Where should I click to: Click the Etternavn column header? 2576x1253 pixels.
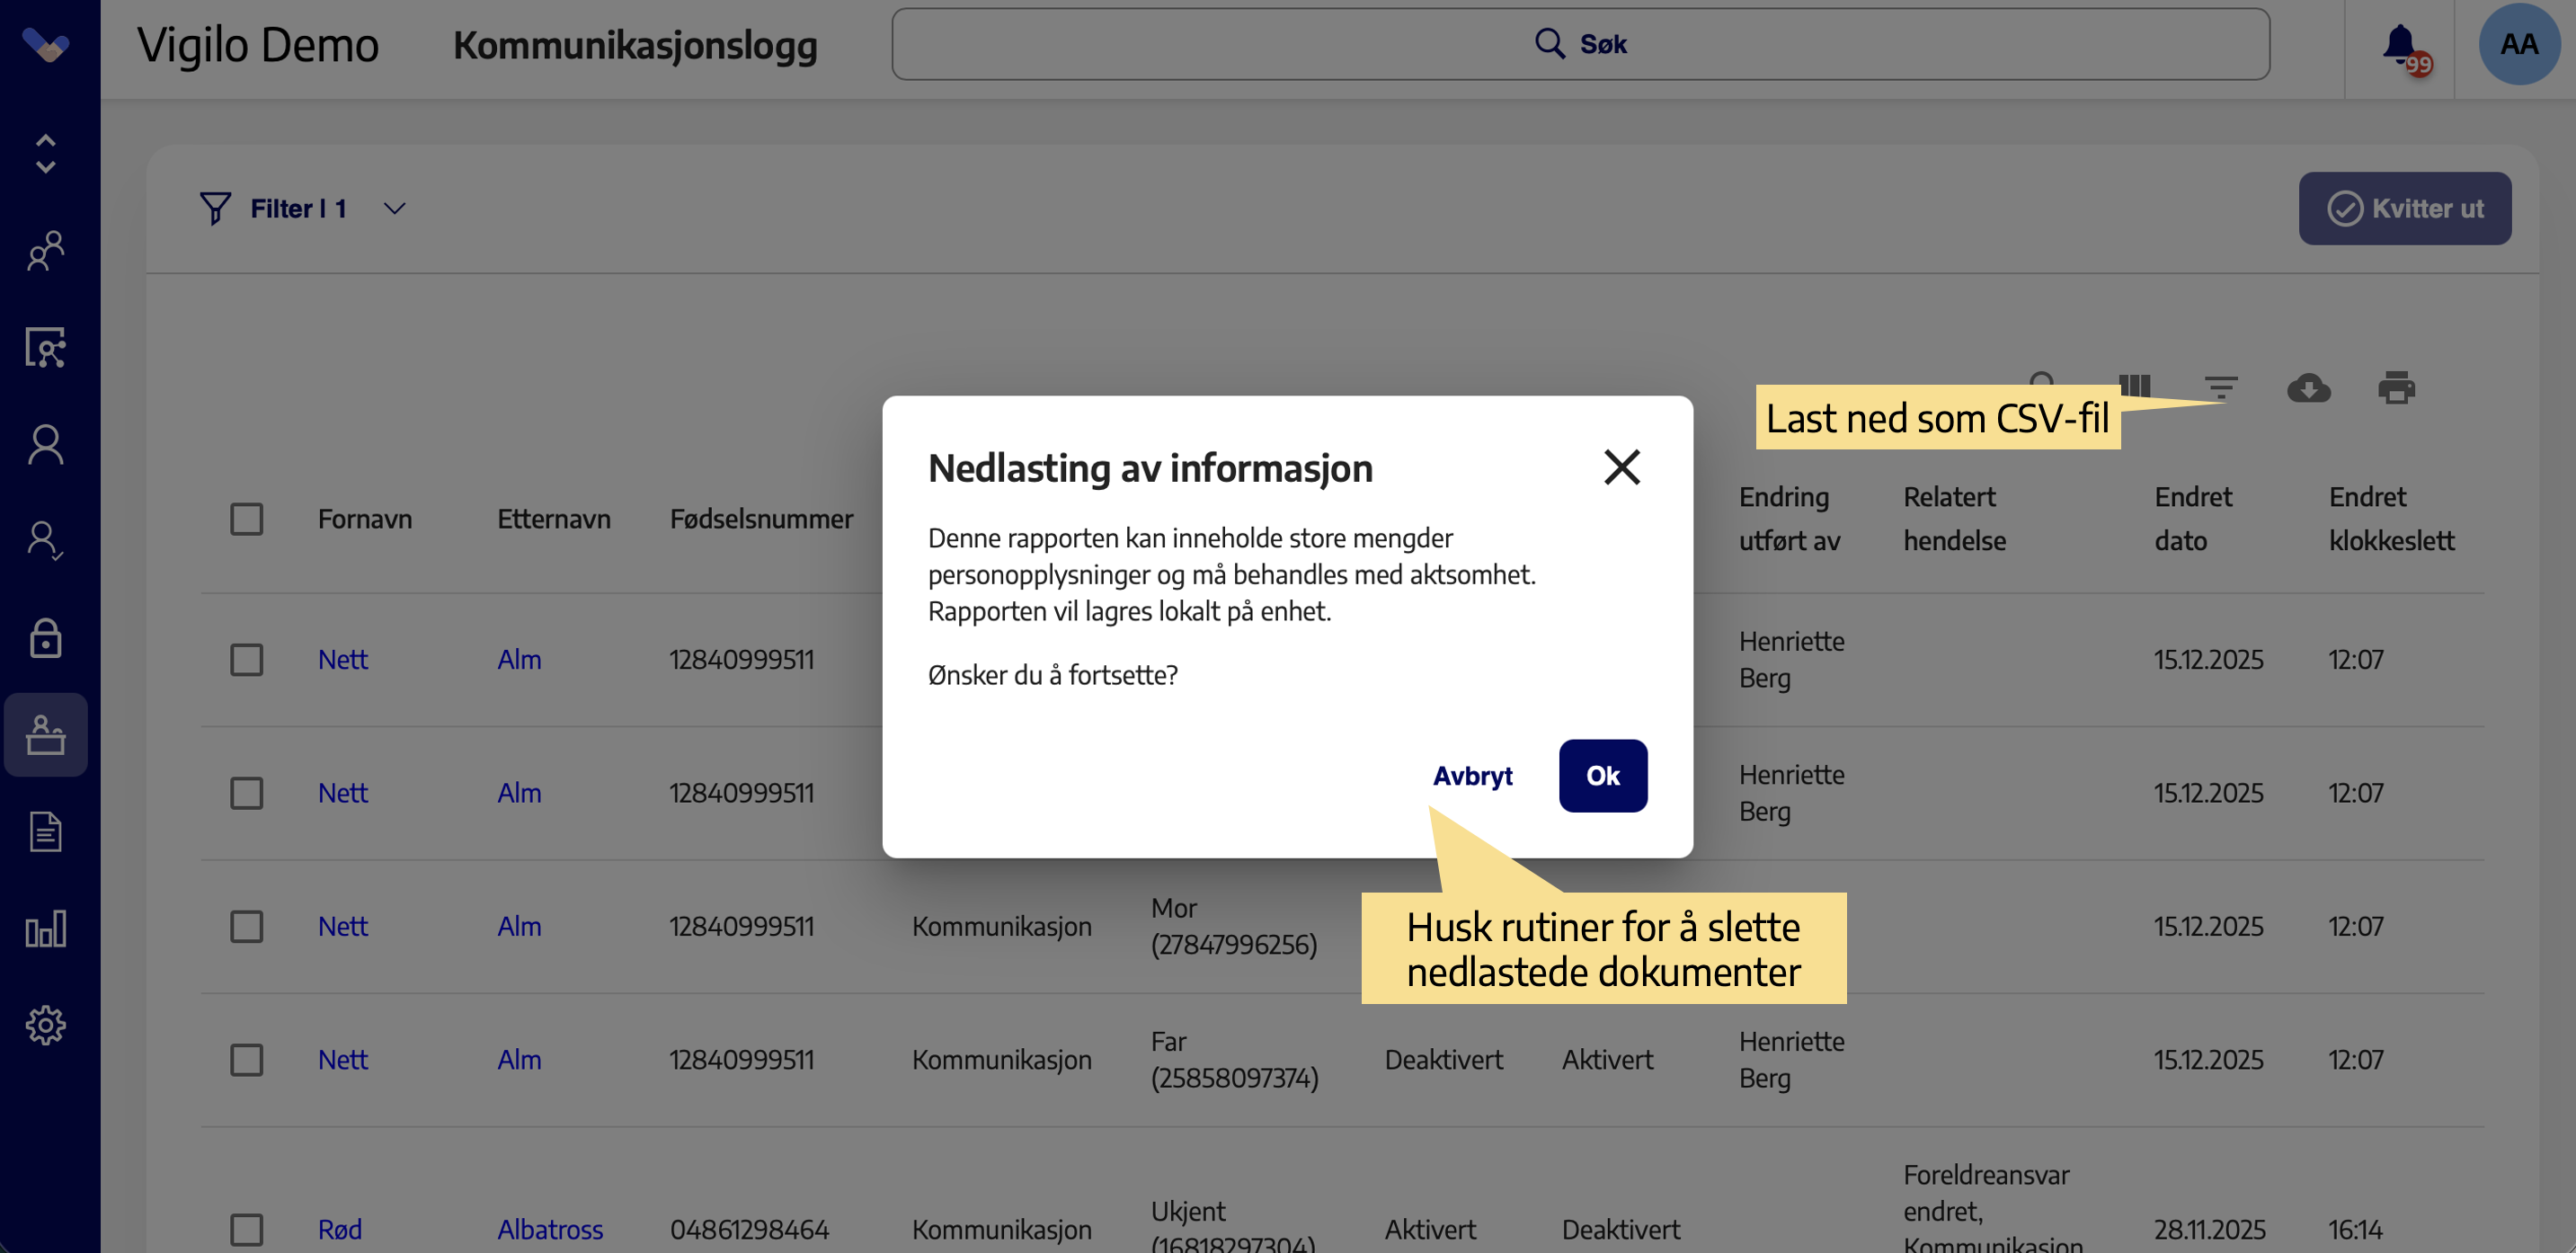pos(554,519)
